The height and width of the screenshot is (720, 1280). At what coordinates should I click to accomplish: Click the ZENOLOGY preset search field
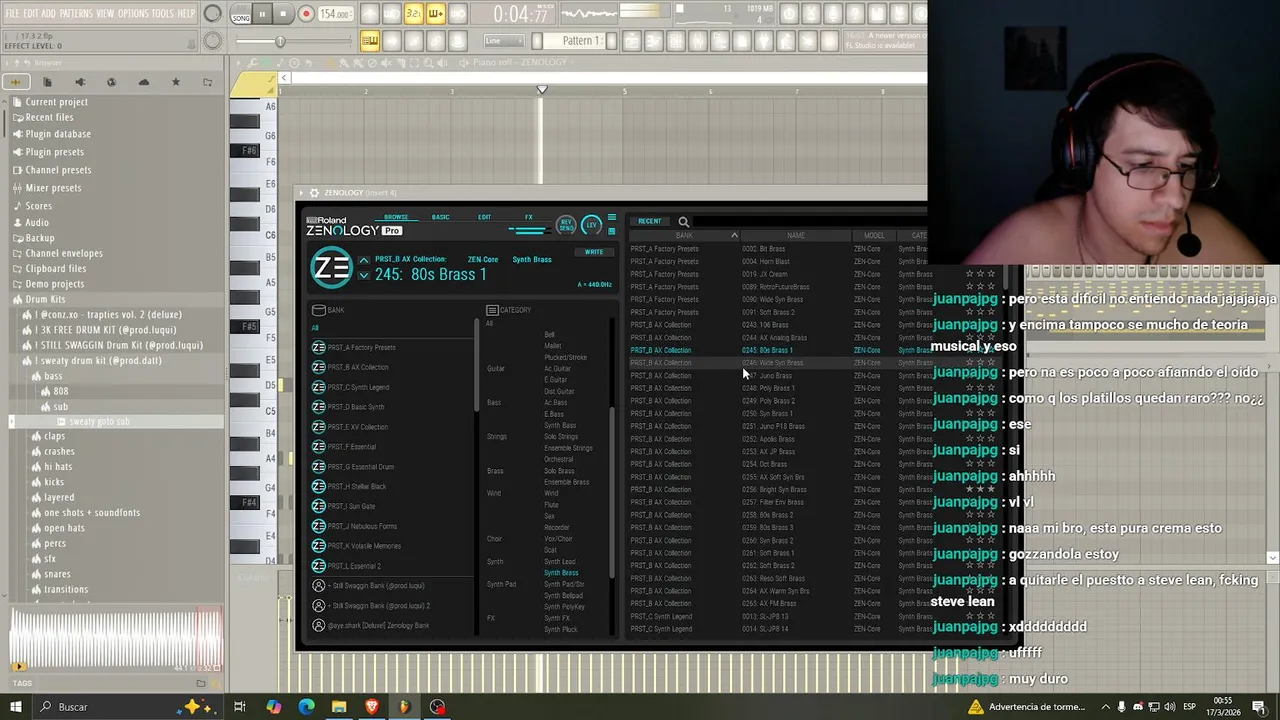tap(810, 222)
